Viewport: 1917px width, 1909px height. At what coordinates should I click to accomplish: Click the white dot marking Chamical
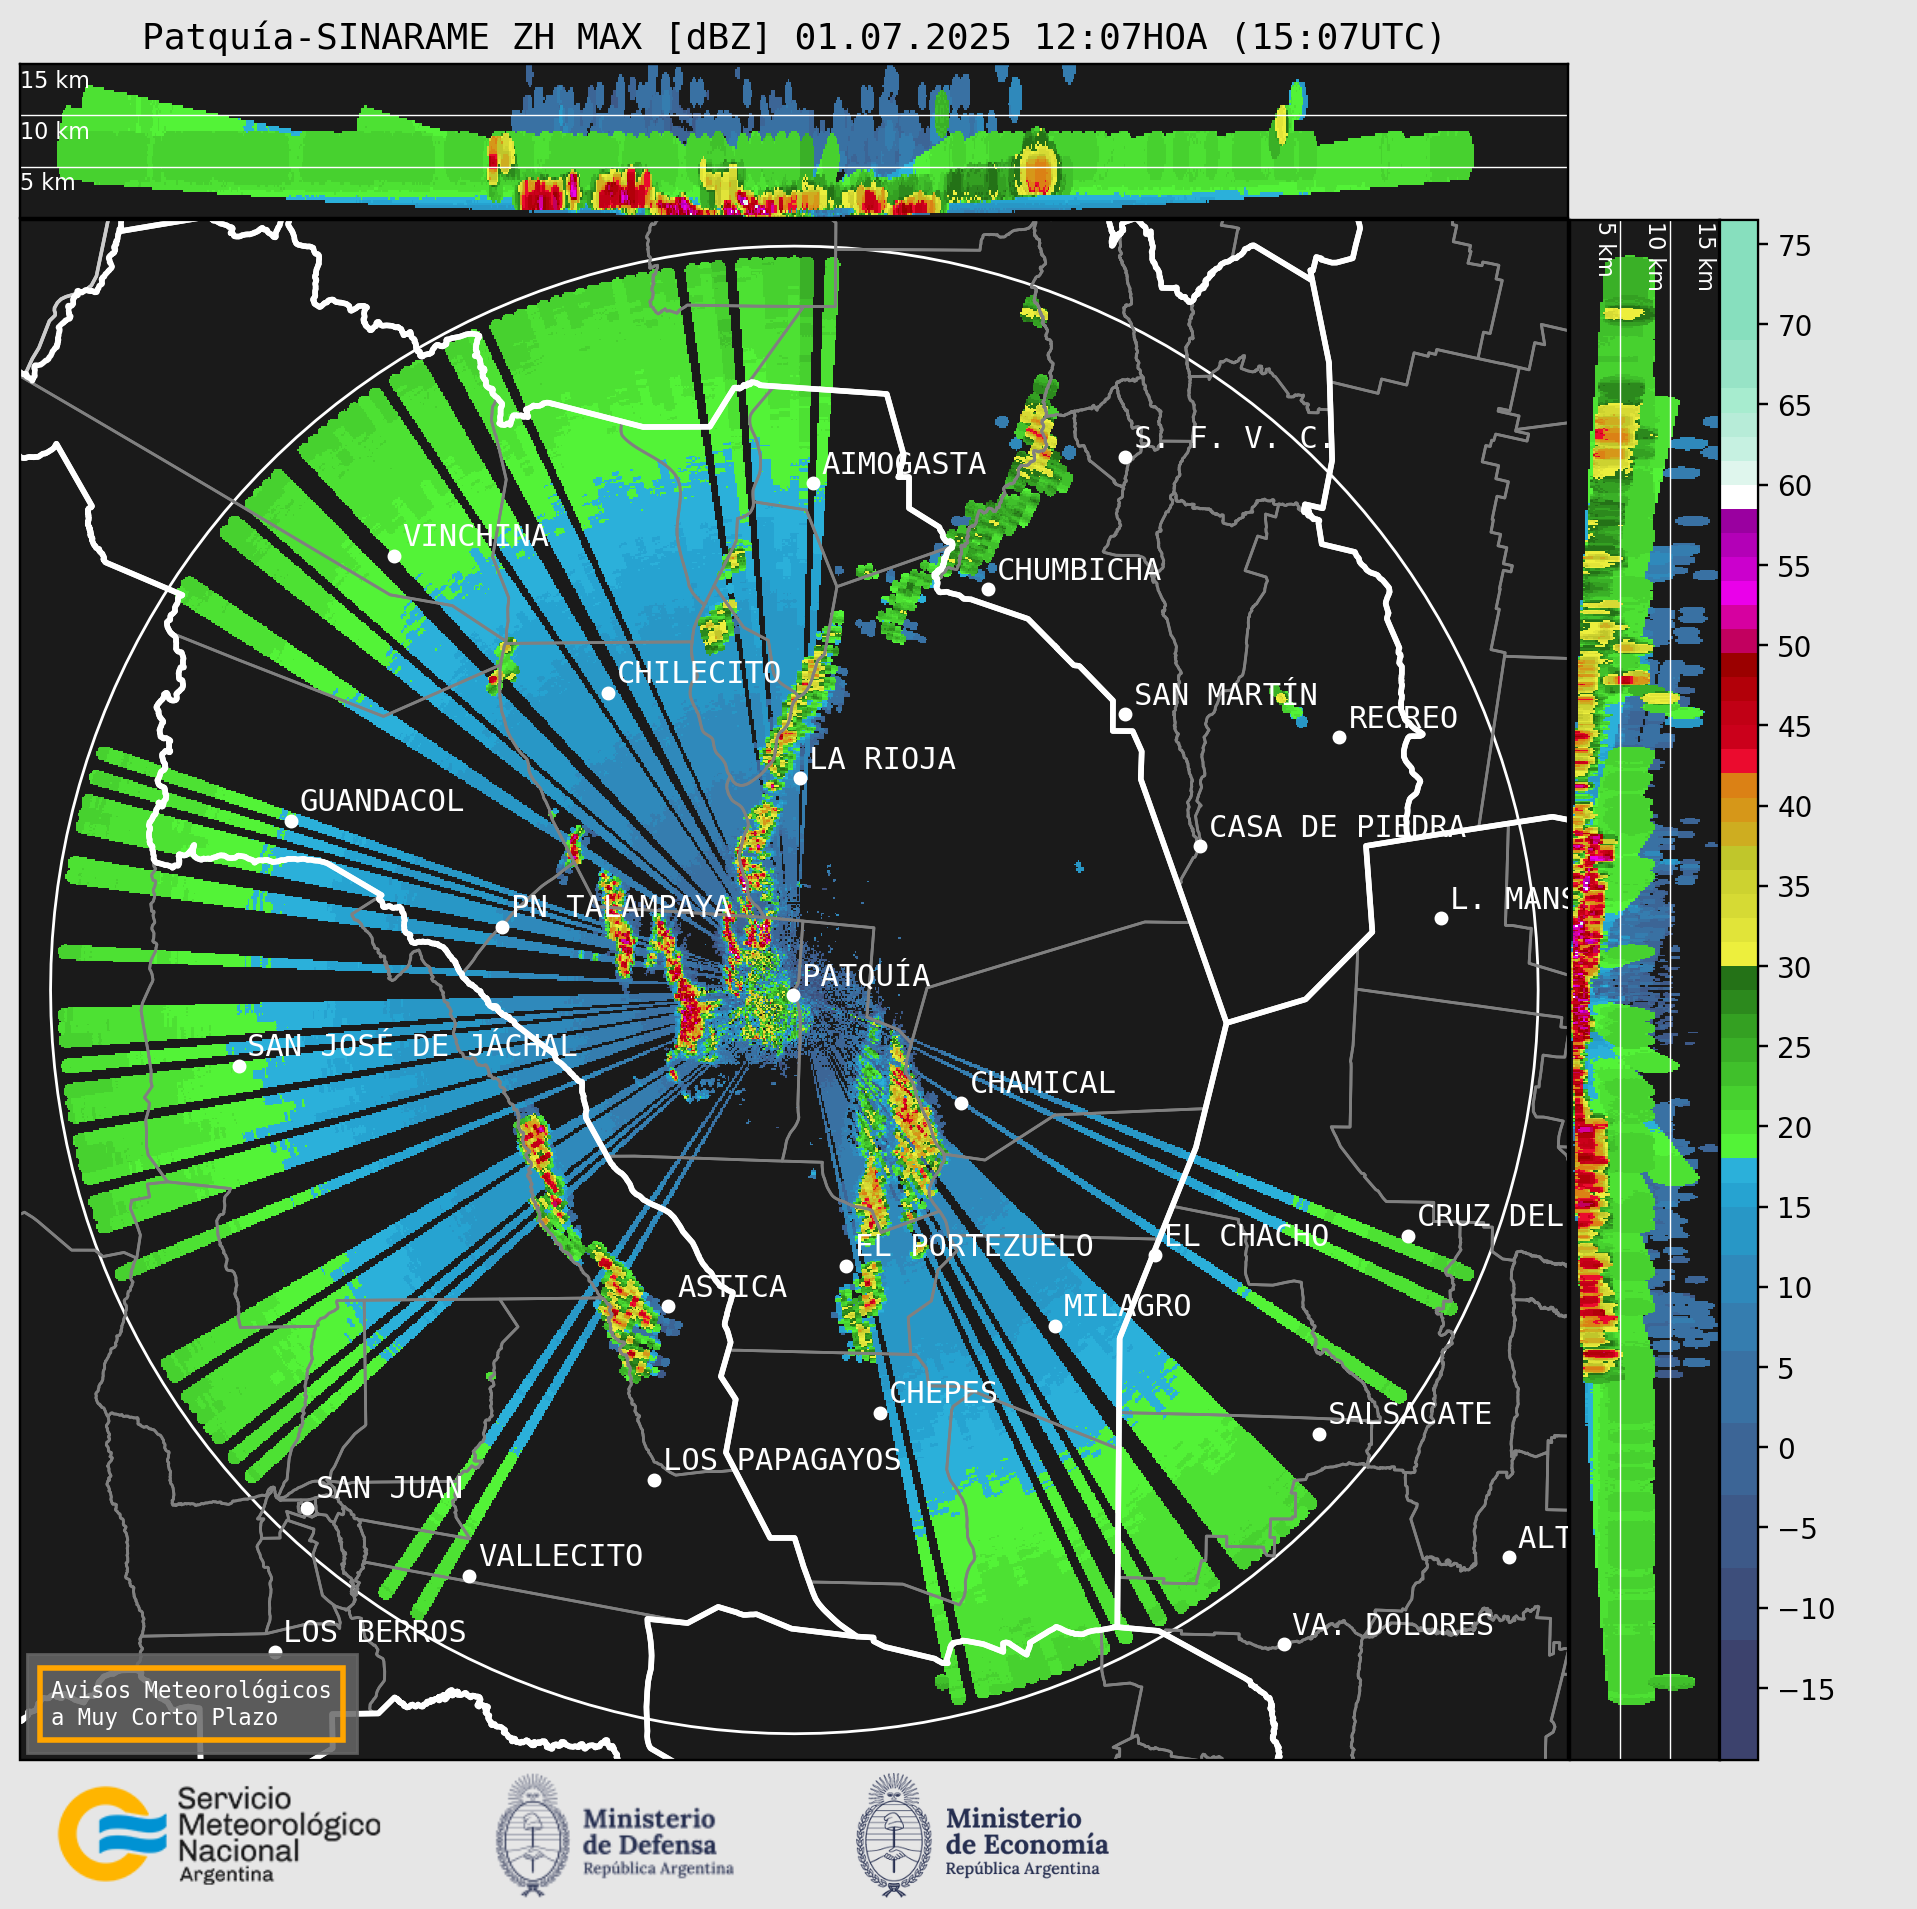(961, 1103)
